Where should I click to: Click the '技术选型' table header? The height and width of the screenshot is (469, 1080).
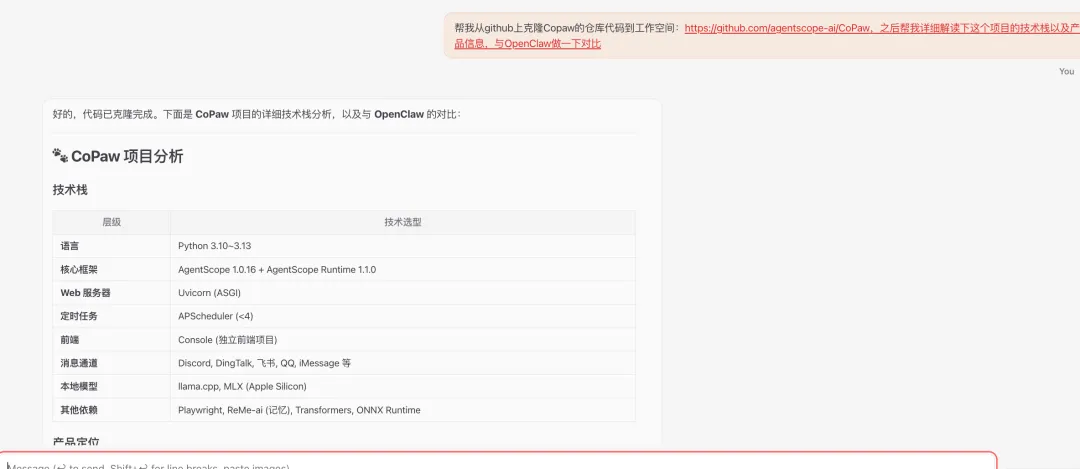(x=403, y=222)
